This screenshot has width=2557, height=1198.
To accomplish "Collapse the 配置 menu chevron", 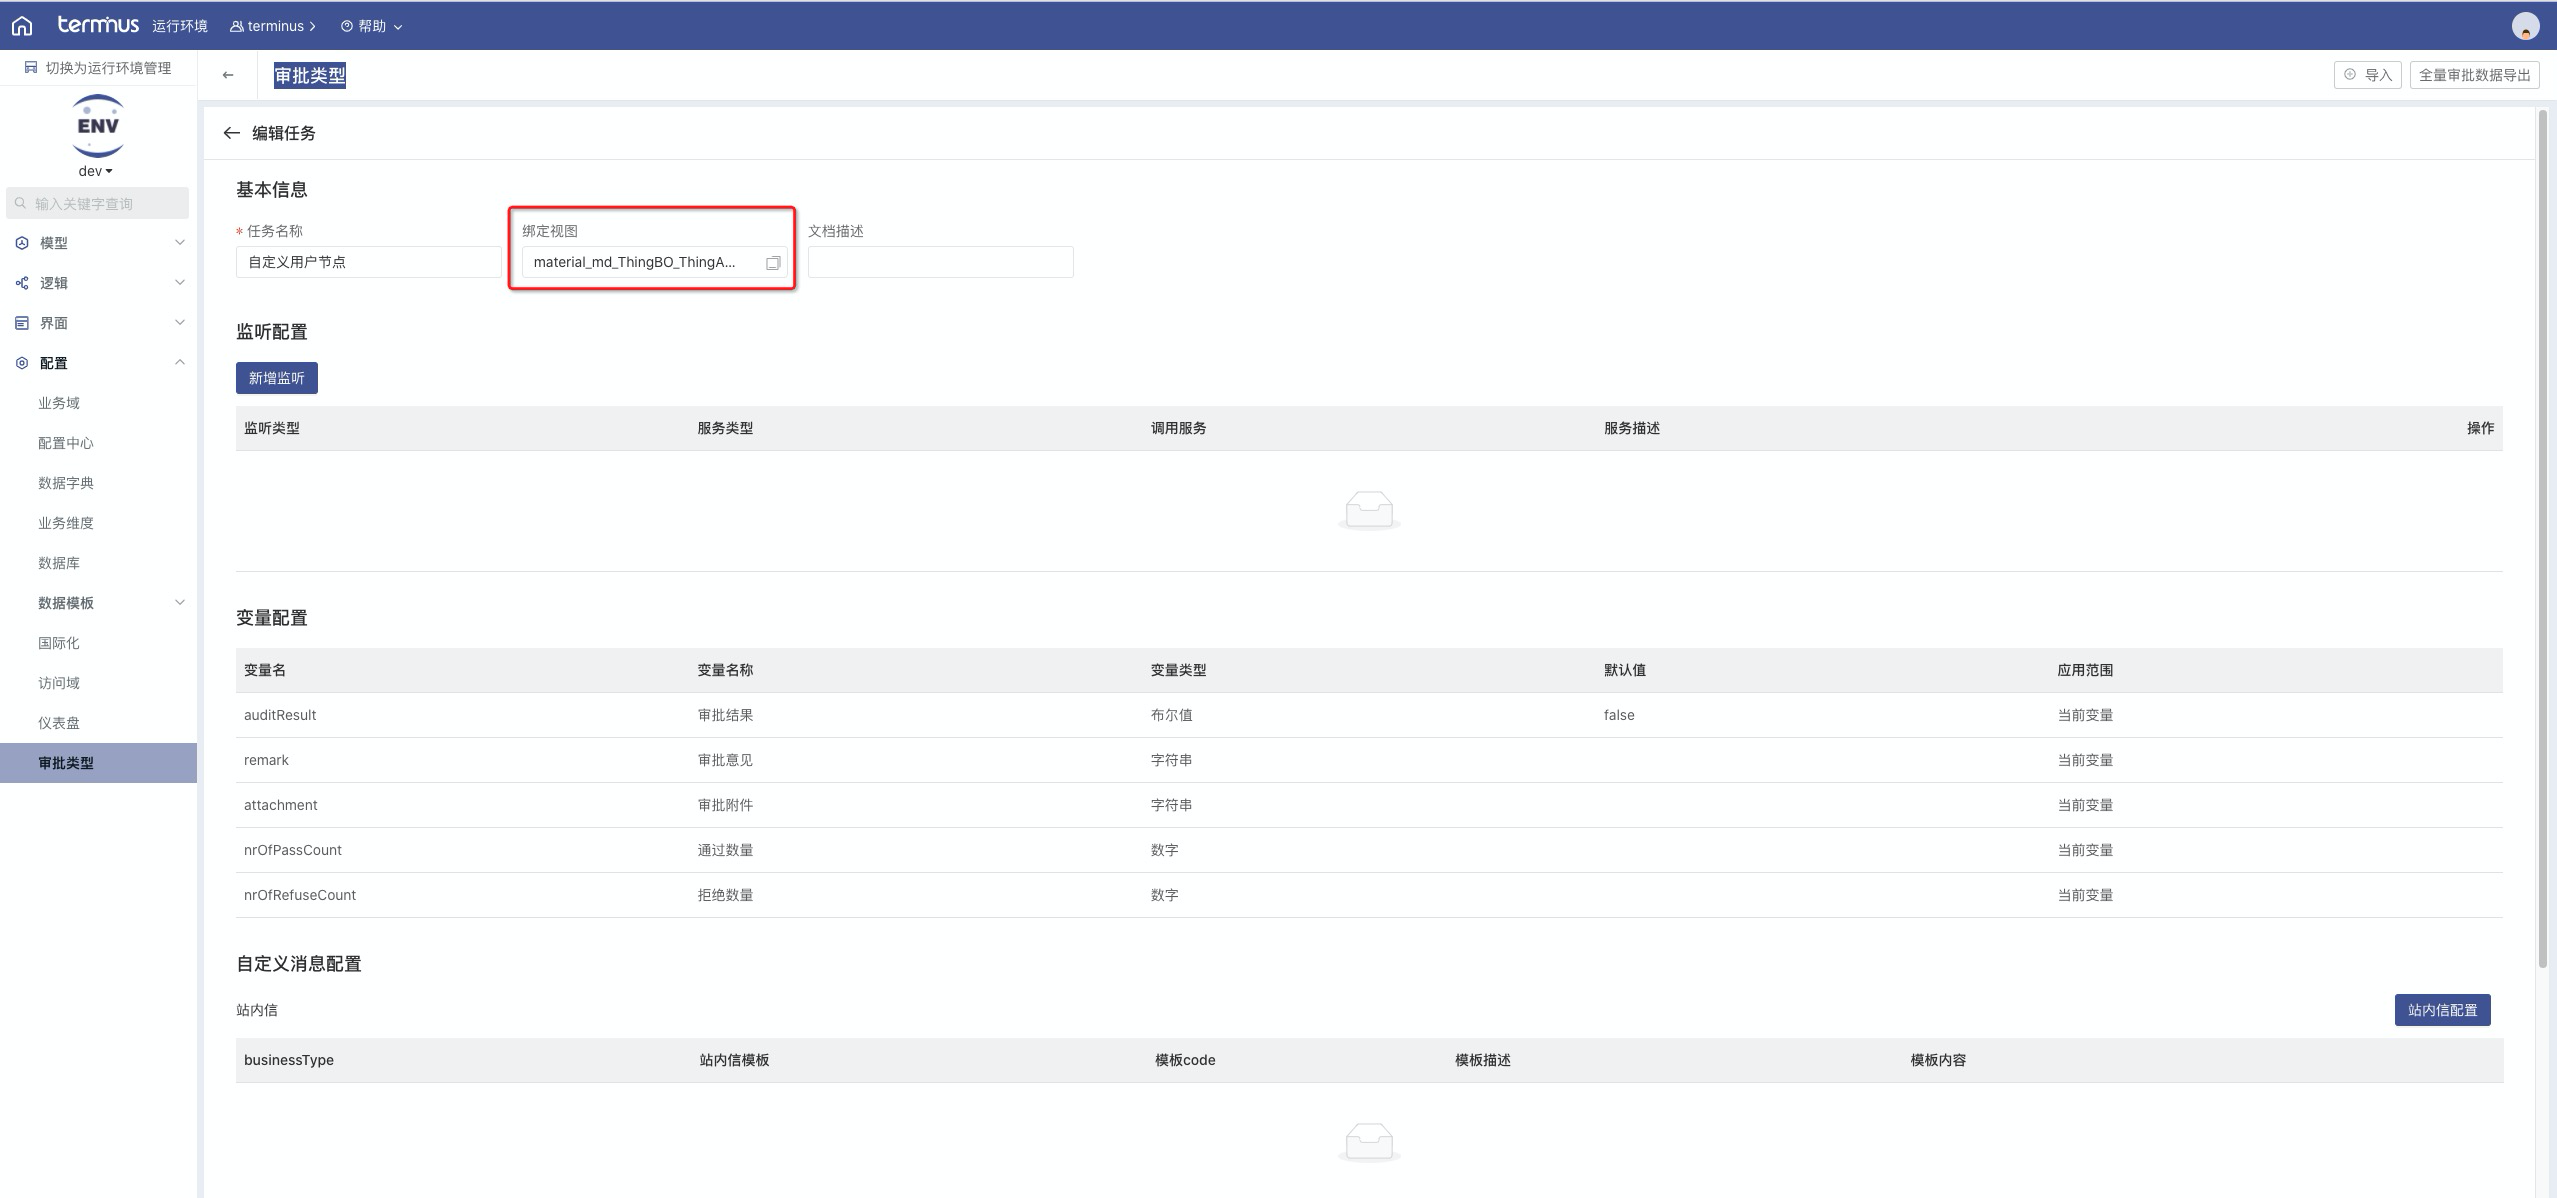I will tap(180, 363).
